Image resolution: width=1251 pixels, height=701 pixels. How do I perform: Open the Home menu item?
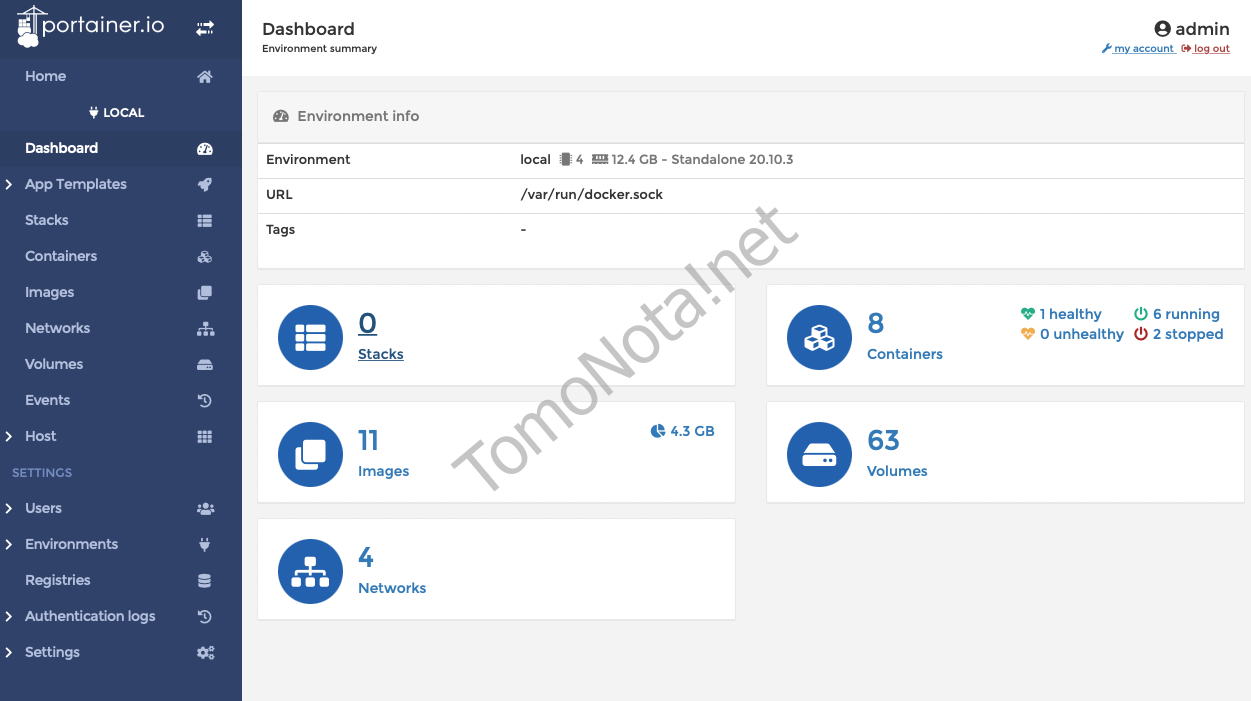pyautogui.click(x=46, y=76)
